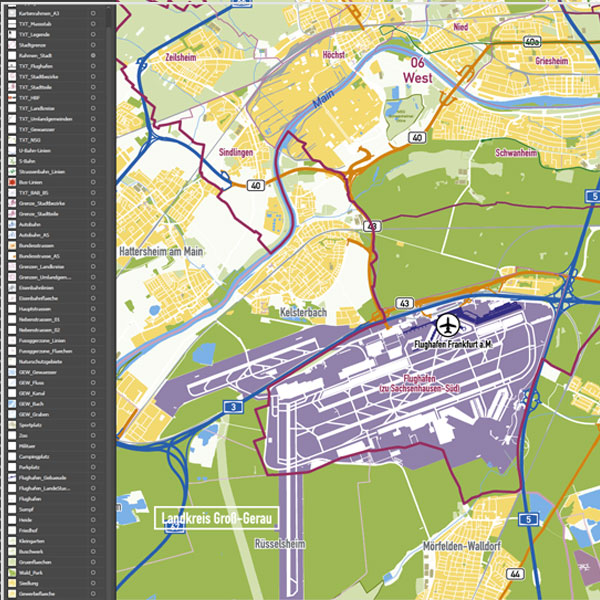Click target circle of Siedlung layer
600x600 pixels.
tap(93, 583)
